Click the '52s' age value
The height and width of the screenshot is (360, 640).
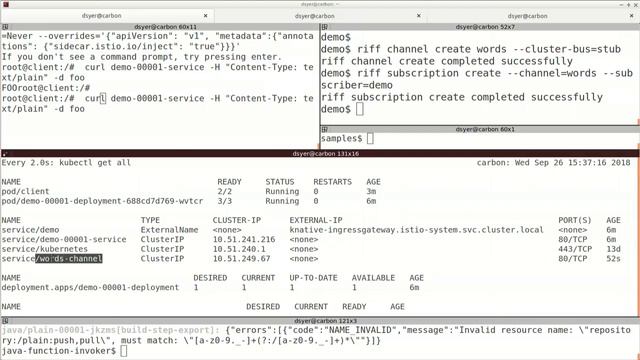coord(613,259)
